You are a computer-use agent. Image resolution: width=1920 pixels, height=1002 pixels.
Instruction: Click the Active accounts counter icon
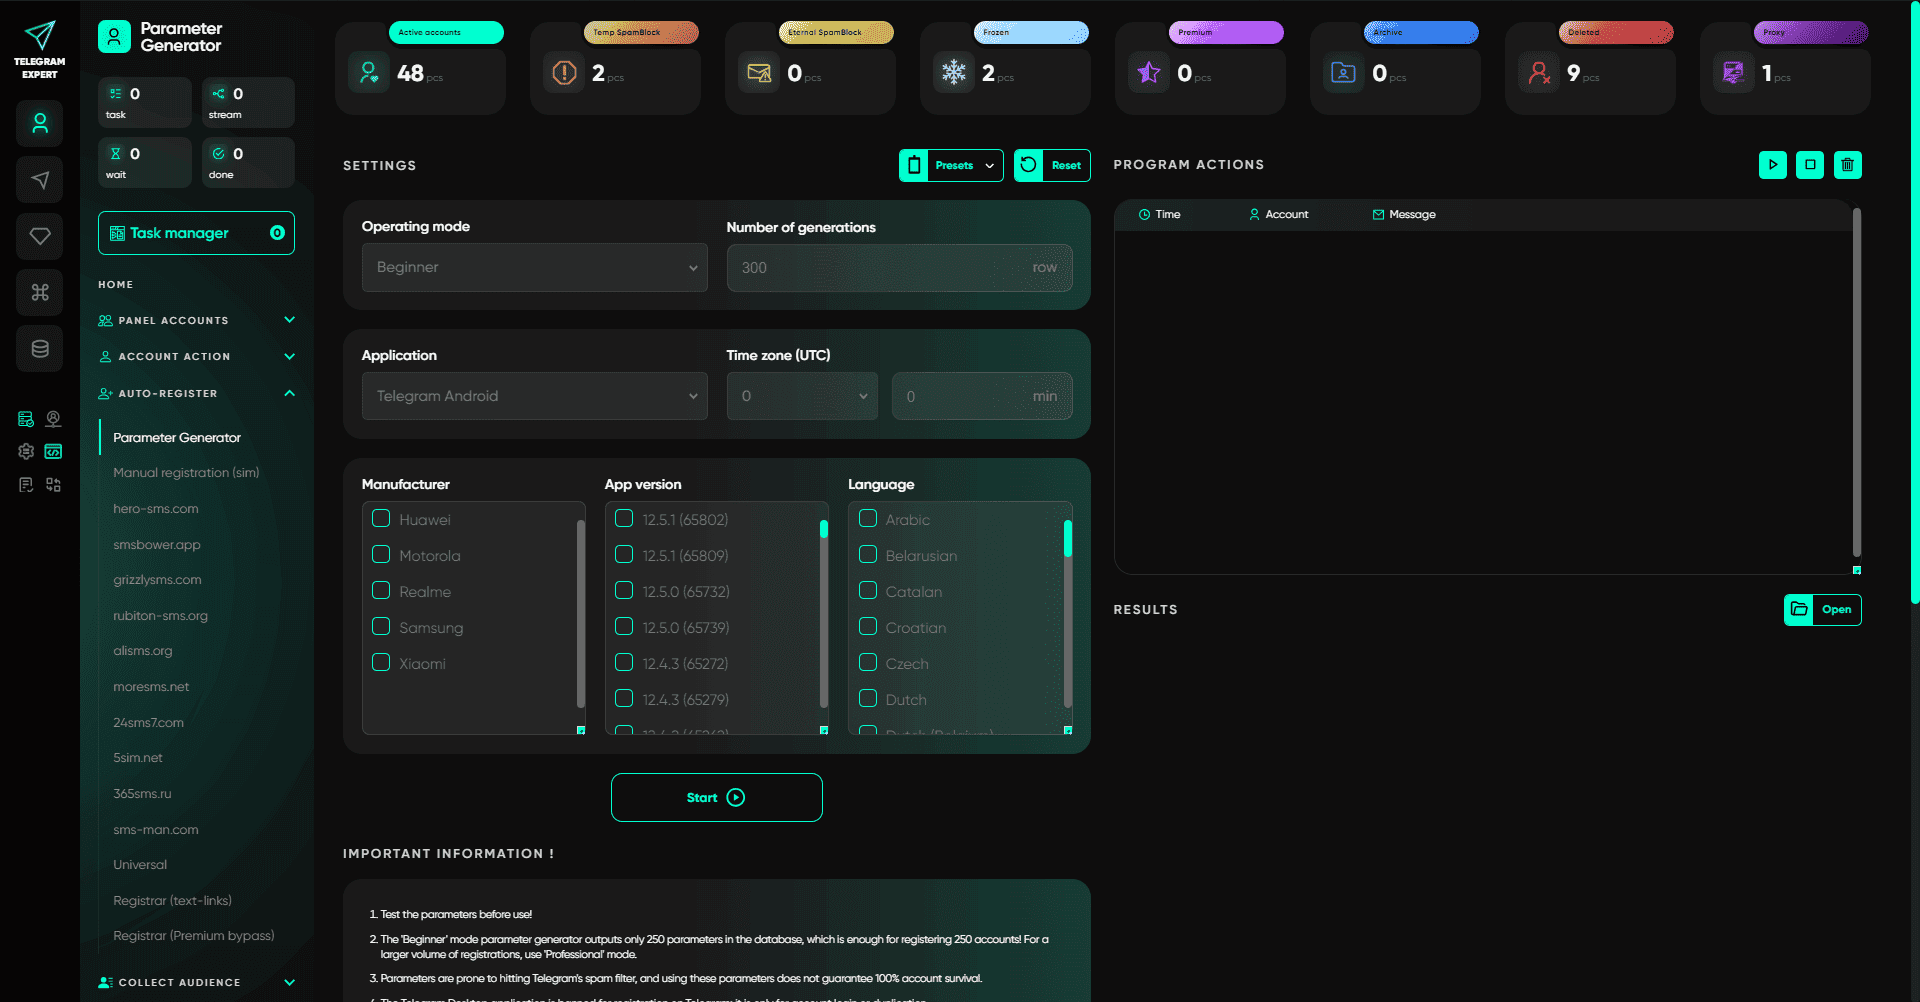click(369, 72)
